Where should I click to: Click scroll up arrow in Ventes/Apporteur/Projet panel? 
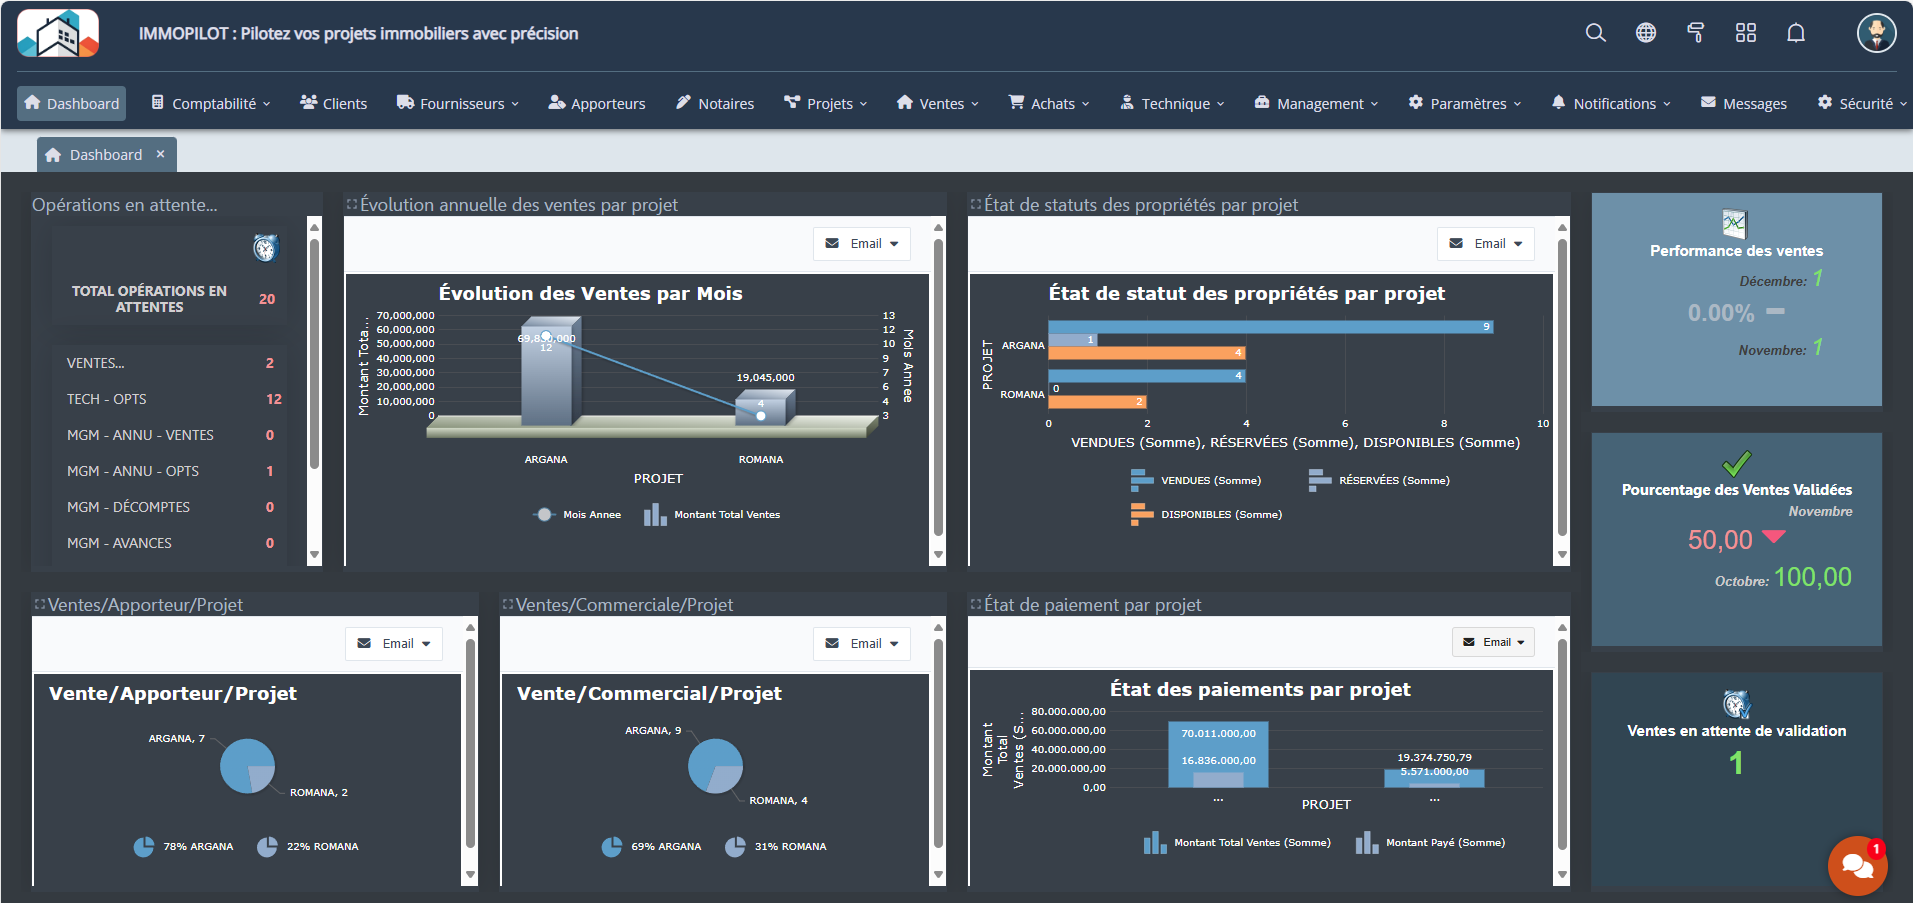[x=470, y=628]
